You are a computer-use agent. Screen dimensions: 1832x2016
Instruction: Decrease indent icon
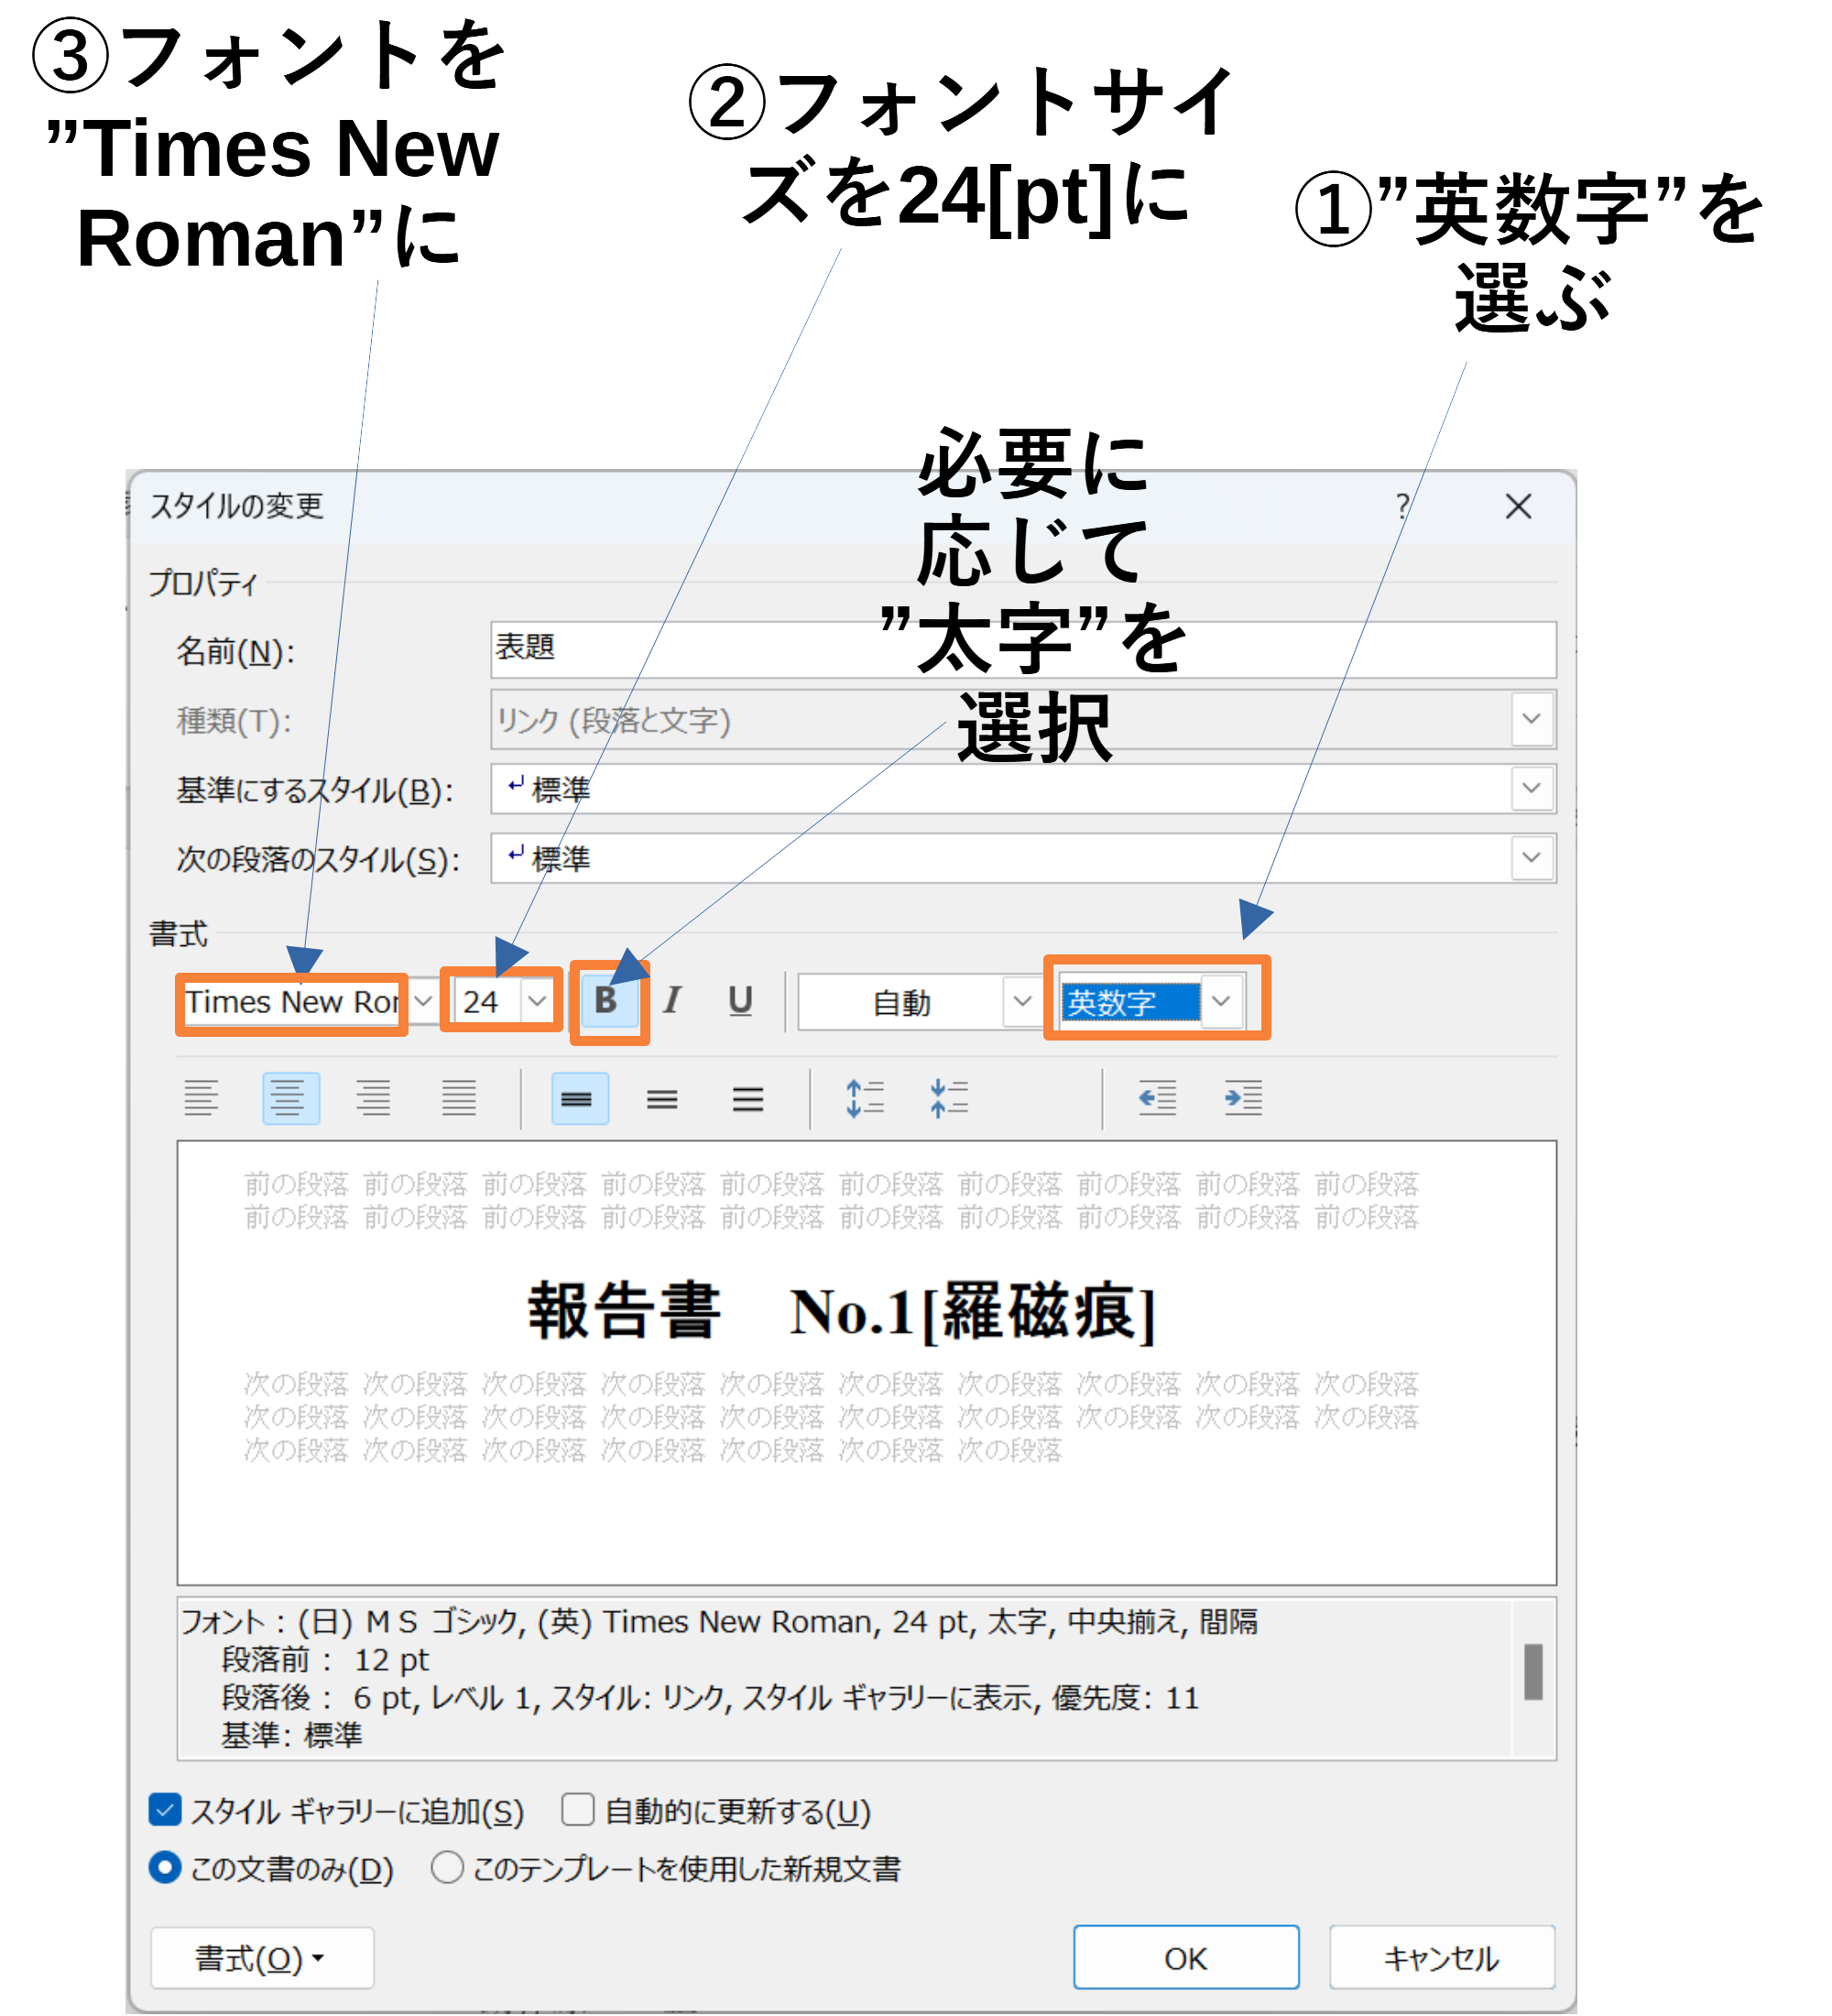[1157, 1098]
